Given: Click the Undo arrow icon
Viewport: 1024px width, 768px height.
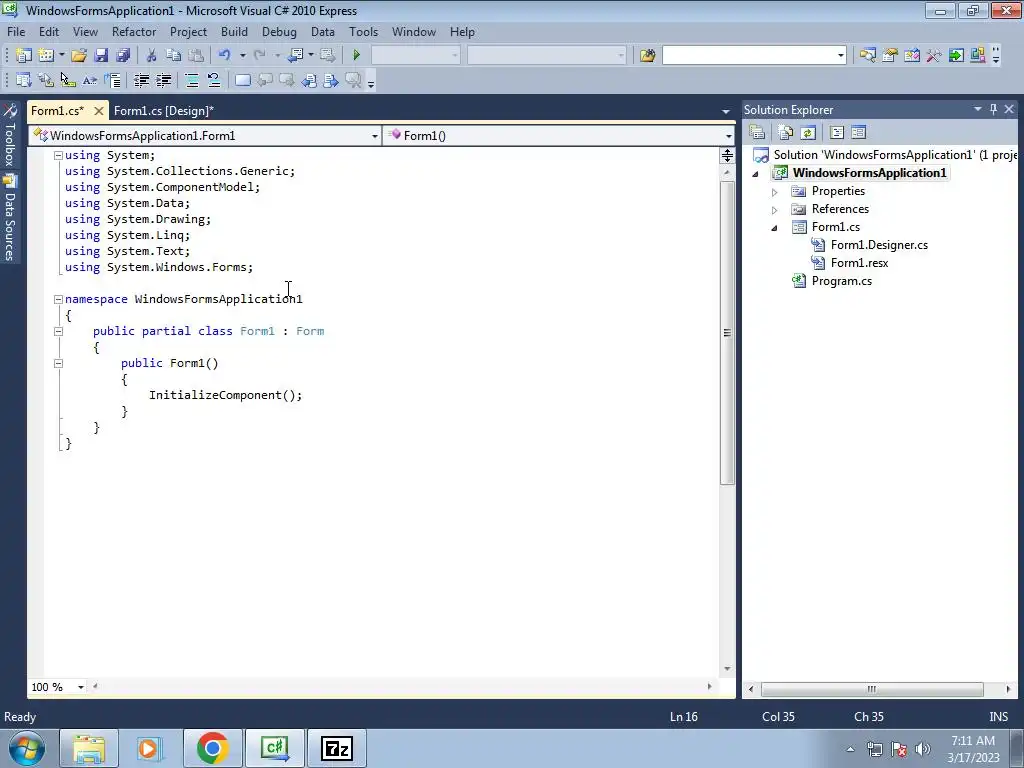Looking at the screenshot, I should (x=225, y=56).
